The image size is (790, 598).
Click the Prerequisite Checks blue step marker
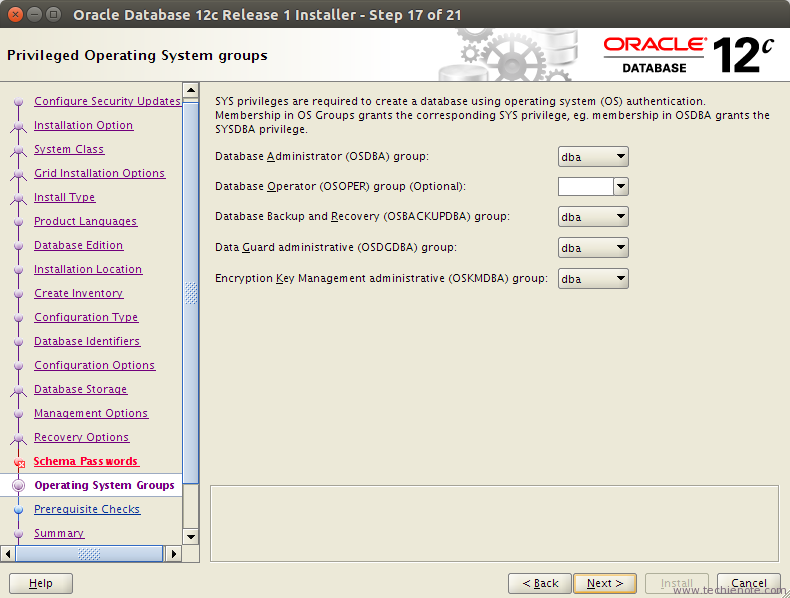coord(19,510)
